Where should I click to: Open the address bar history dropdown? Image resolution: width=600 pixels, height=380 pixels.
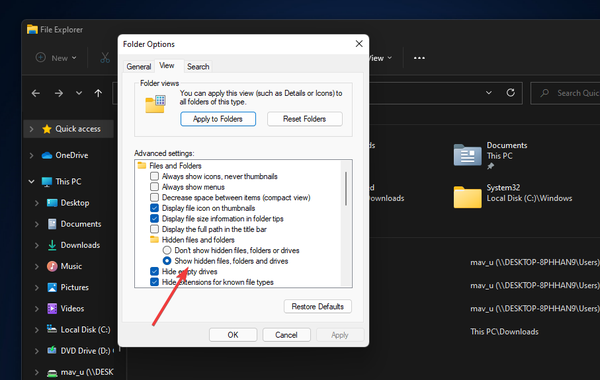point(489,93)
